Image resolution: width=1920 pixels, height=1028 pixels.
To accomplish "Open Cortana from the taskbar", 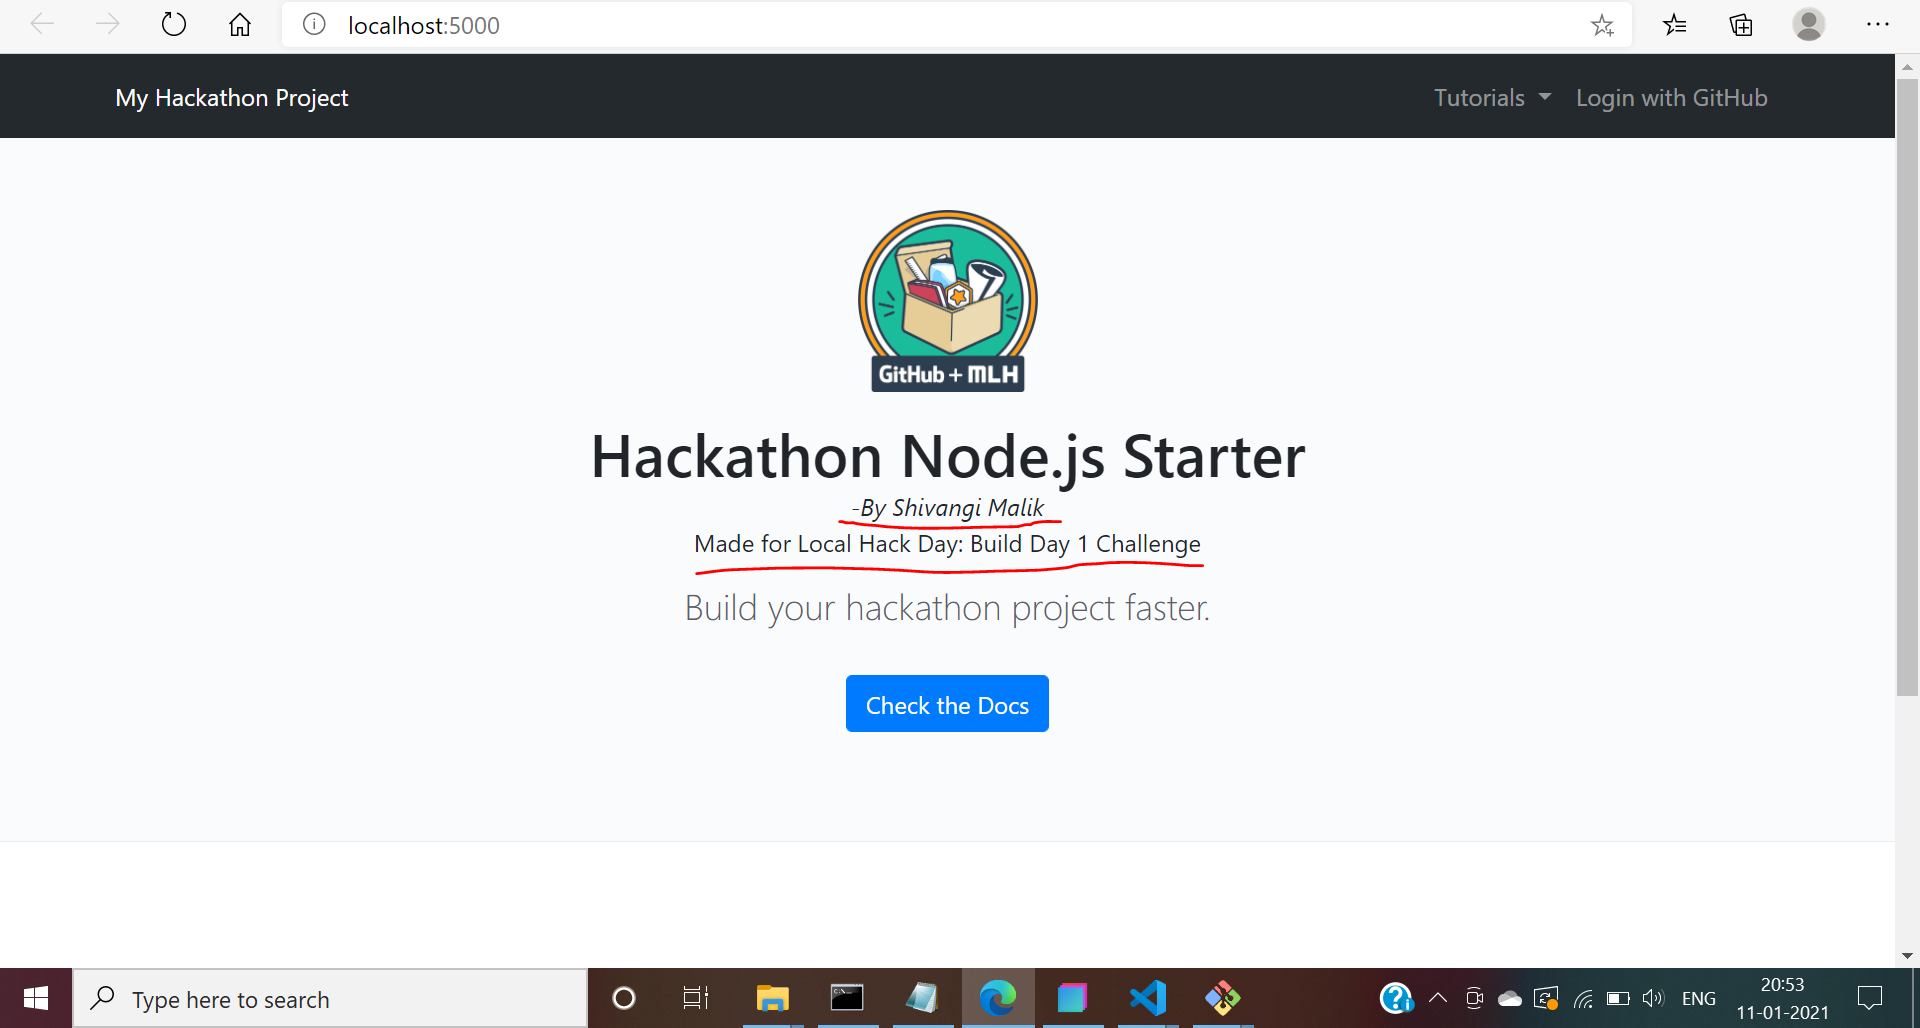I will pyautogui.click(x=624, y=998).
